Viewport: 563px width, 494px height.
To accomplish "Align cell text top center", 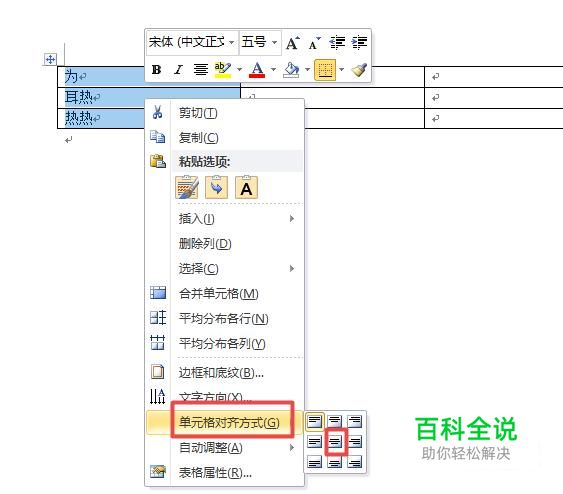I will click(335, 421).
